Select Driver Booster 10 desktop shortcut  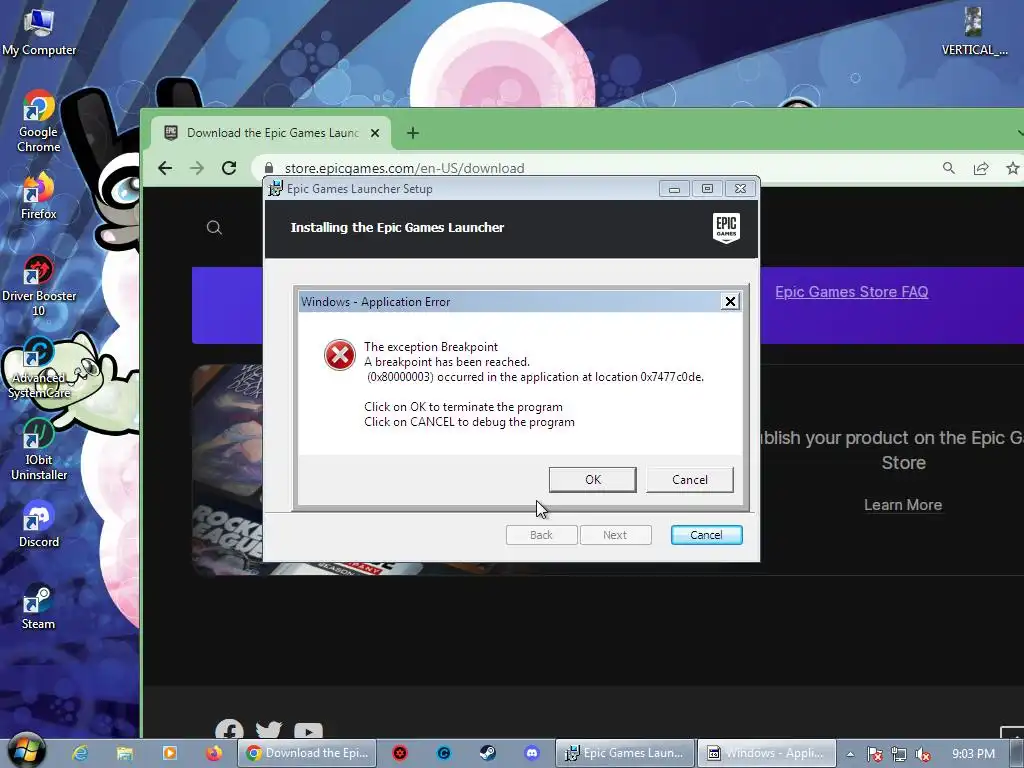[39, 285]
